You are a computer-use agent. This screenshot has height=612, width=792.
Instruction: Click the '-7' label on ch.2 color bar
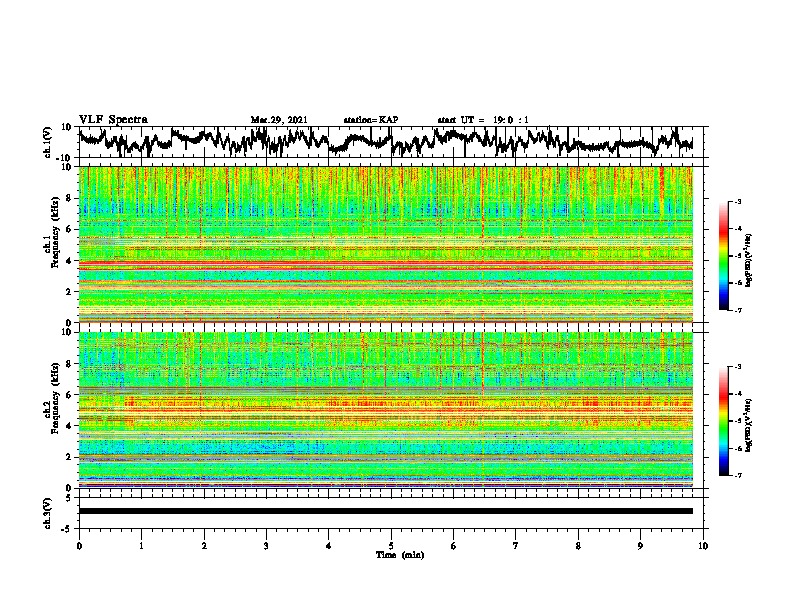pos(738,475)
